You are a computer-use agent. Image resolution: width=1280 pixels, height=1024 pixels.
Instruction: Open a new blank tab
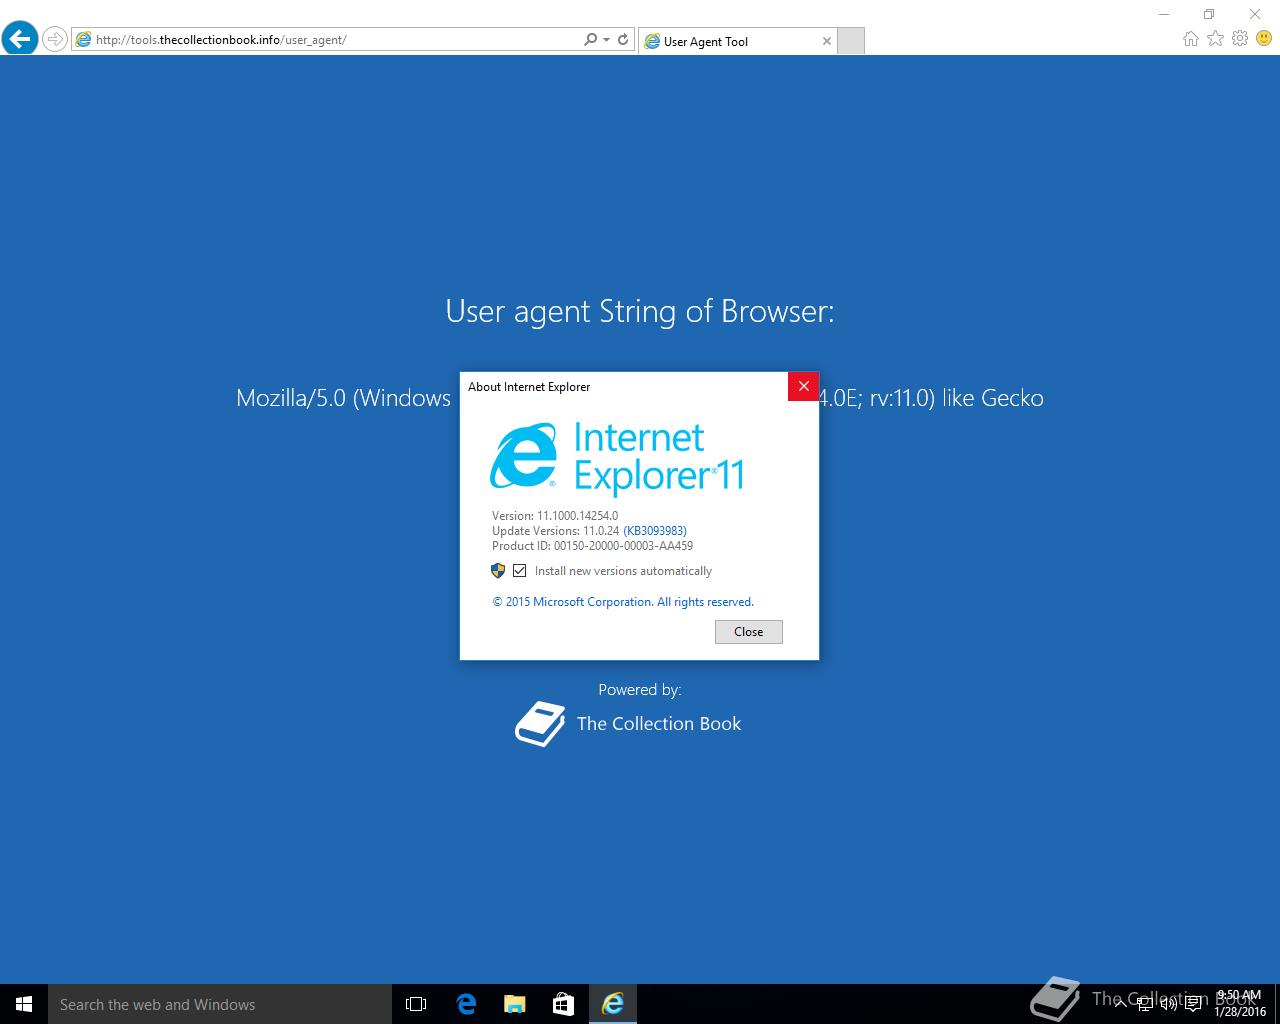pos(850,41)
